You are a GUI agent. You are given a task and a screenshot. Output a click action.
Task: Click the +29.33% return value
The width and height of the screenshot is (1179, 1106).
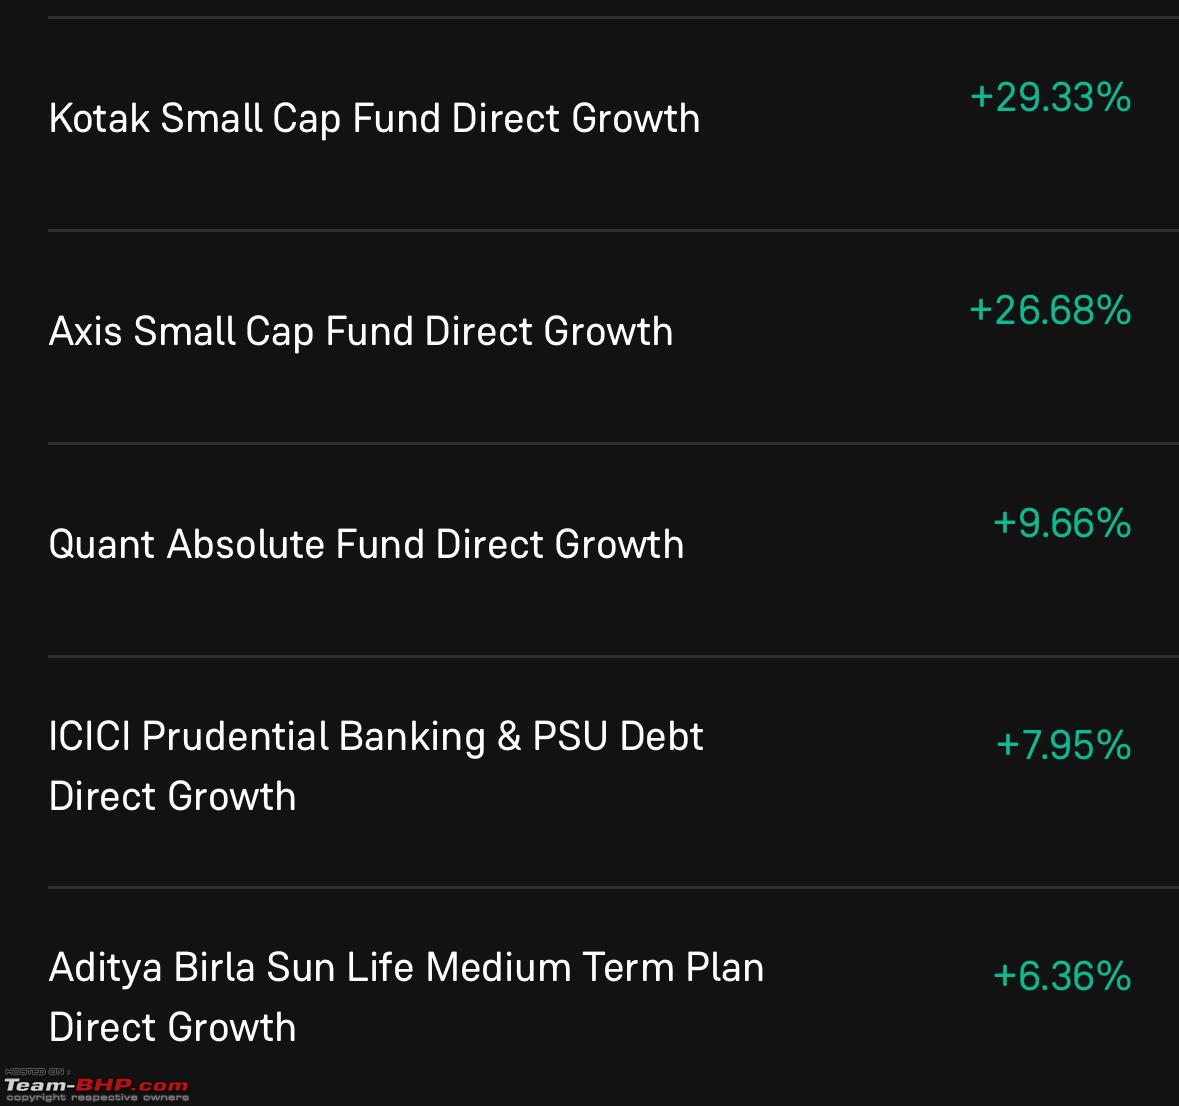click(x=1050, y=98)
